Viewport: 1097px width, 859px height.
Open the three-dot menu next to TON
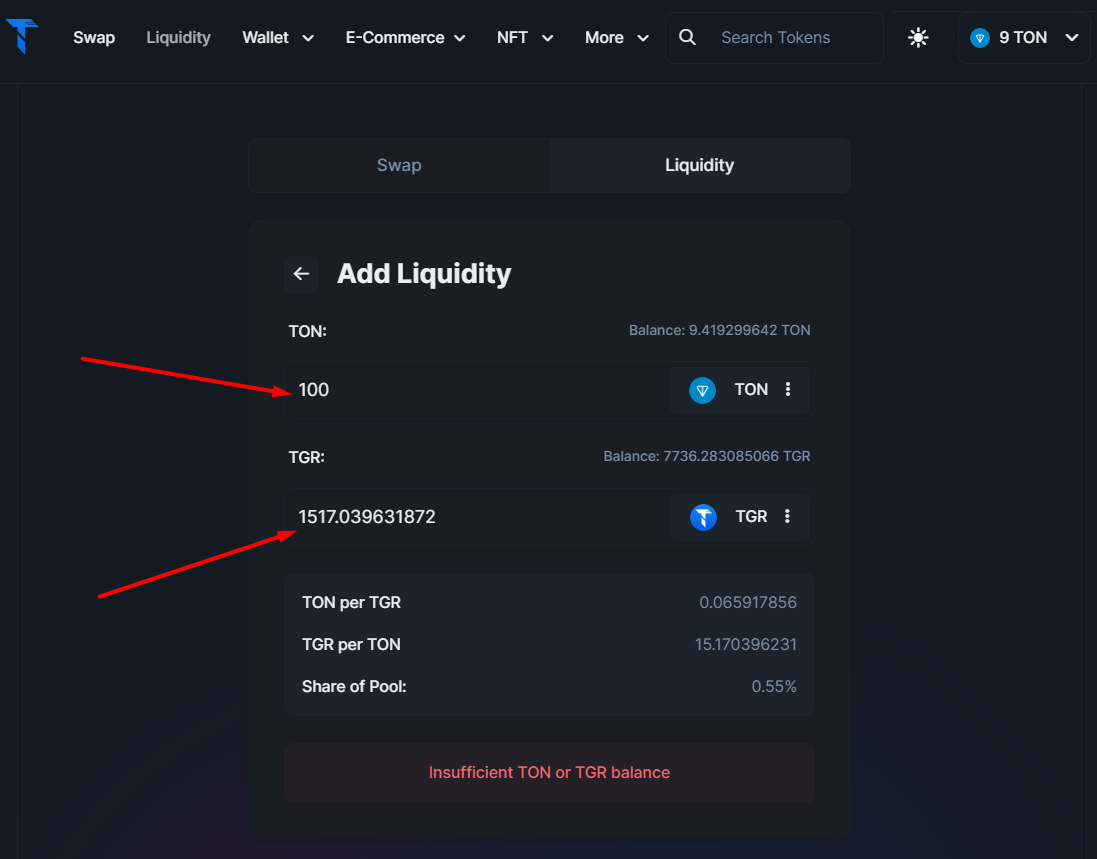788,390
